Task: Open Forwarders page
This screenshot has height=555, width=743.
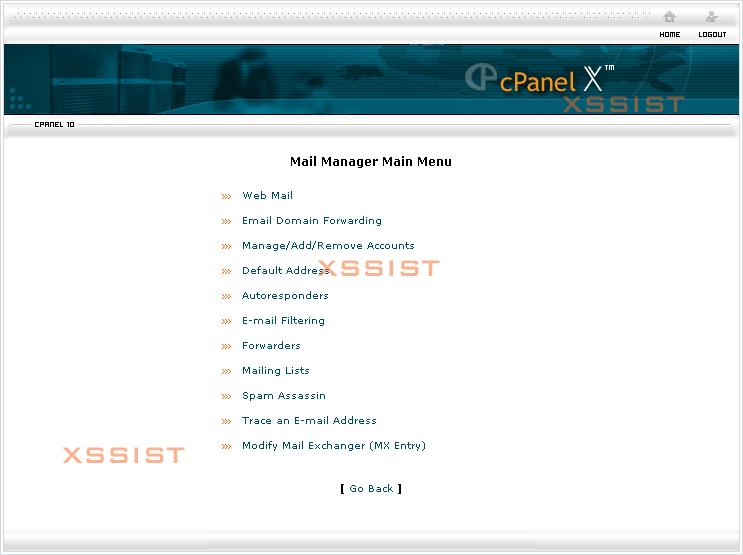Action: (x=271, y=346)
